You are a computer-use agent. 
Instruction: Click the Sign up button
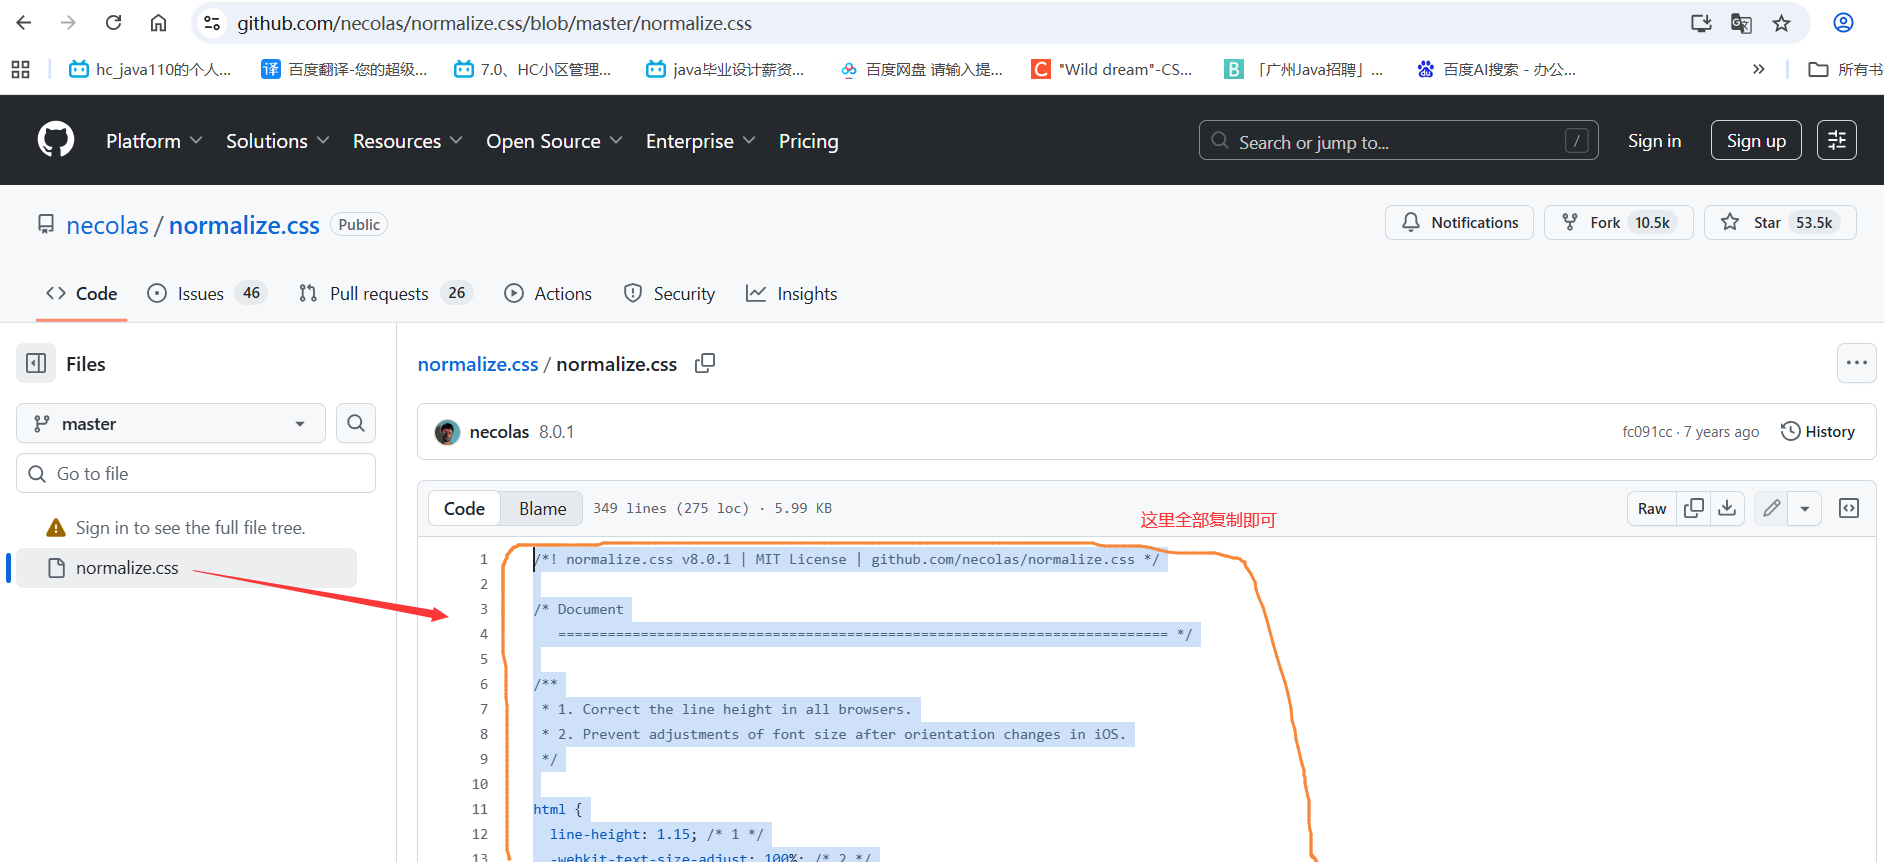click(1756, 140)
